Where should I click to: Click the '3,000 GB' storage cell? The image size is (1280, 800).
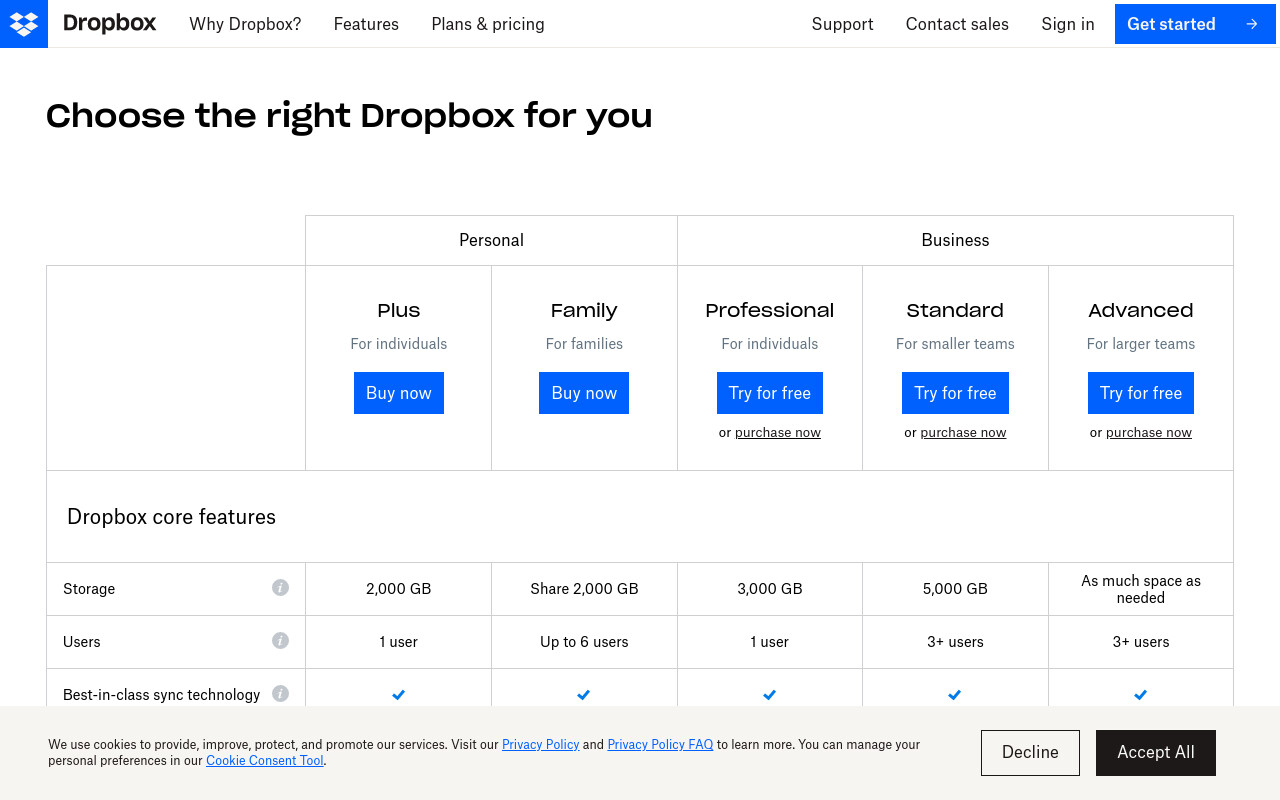(x=770, y=589)
